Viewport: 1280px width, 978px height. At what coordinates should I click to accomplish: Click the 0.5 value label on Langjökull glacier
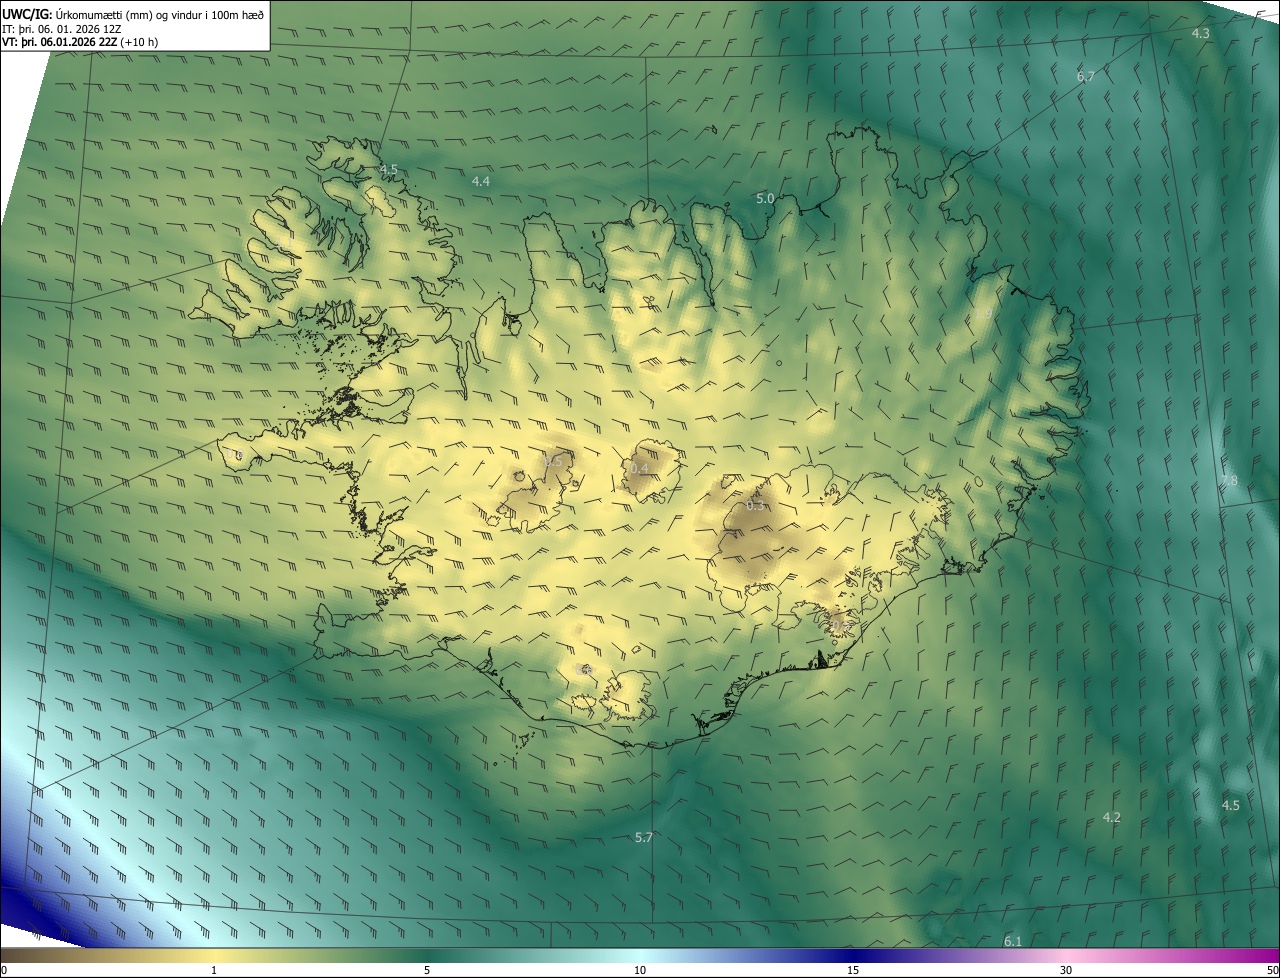pyautogui.click(x=553, y=461)
